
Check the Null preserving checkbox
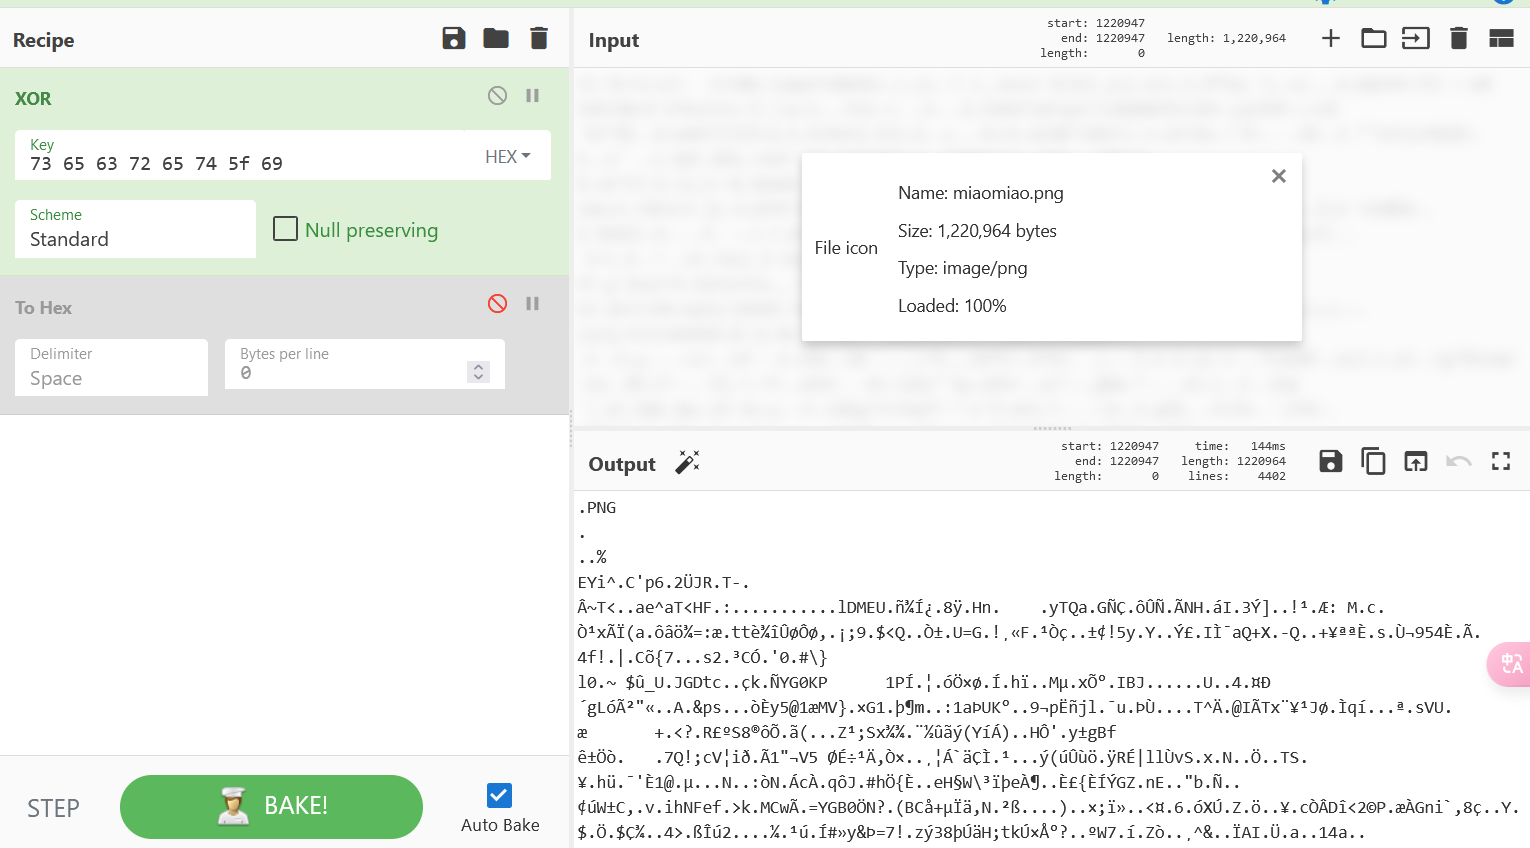pos(286,229)
